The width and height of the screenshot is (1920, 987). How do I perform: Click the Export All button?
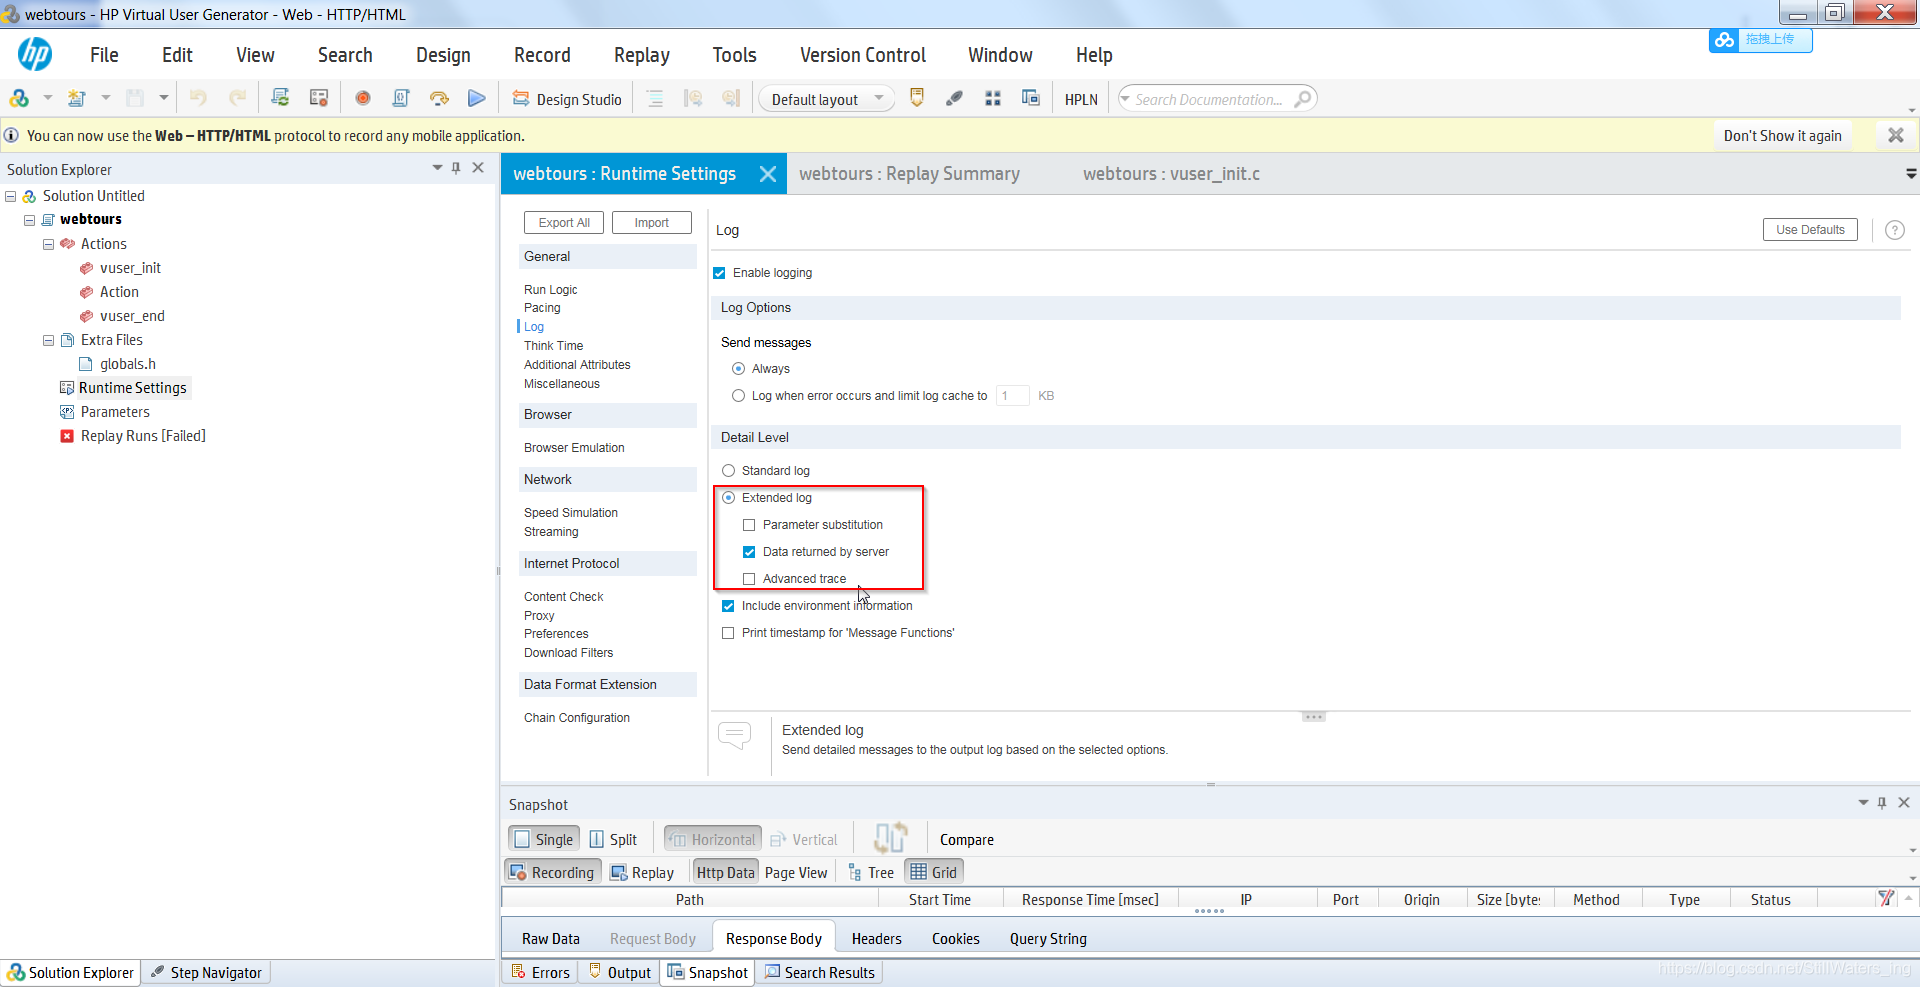tap(564, 223)
